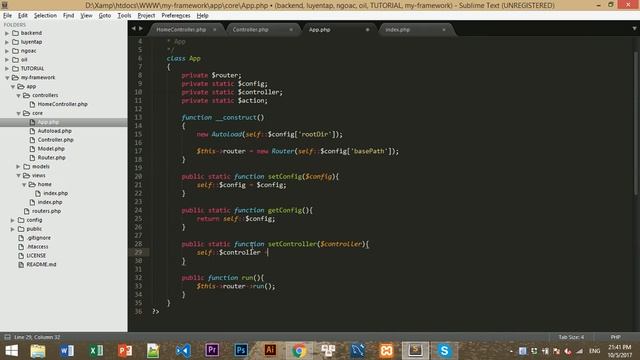Close the HomeController.php tab
The image size is (640, 360).
(215, 30)
